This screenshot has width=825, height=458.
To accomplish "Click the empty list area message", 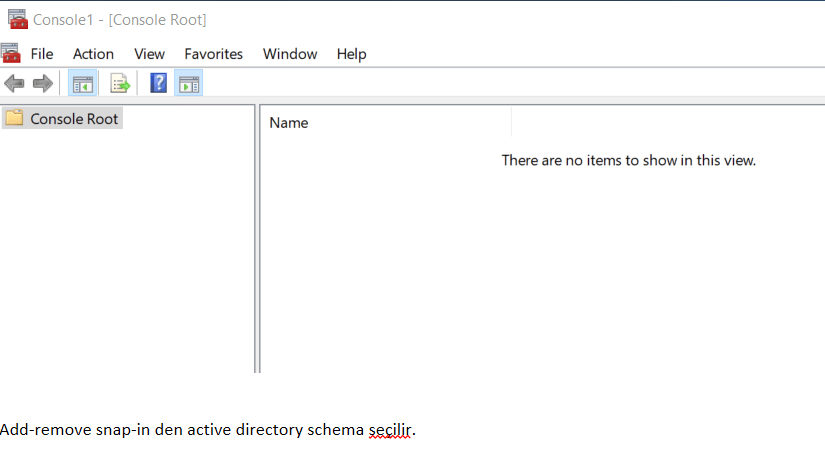I will (628, 160).
